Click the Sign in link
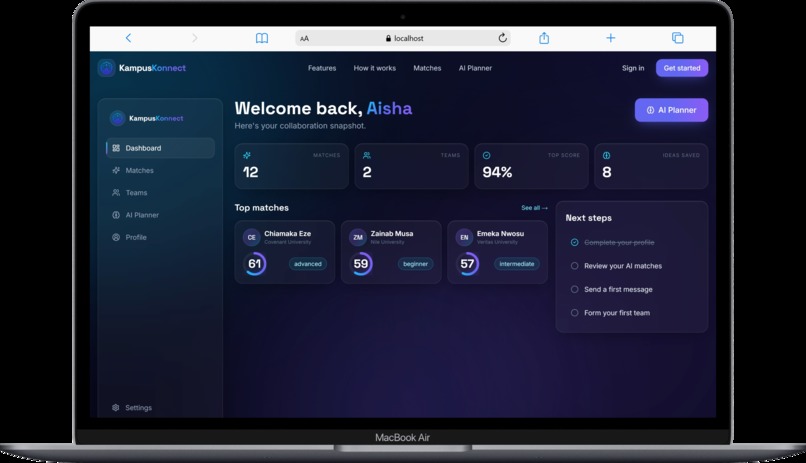The width and height of the screenshot is (806, 463). 633,68
